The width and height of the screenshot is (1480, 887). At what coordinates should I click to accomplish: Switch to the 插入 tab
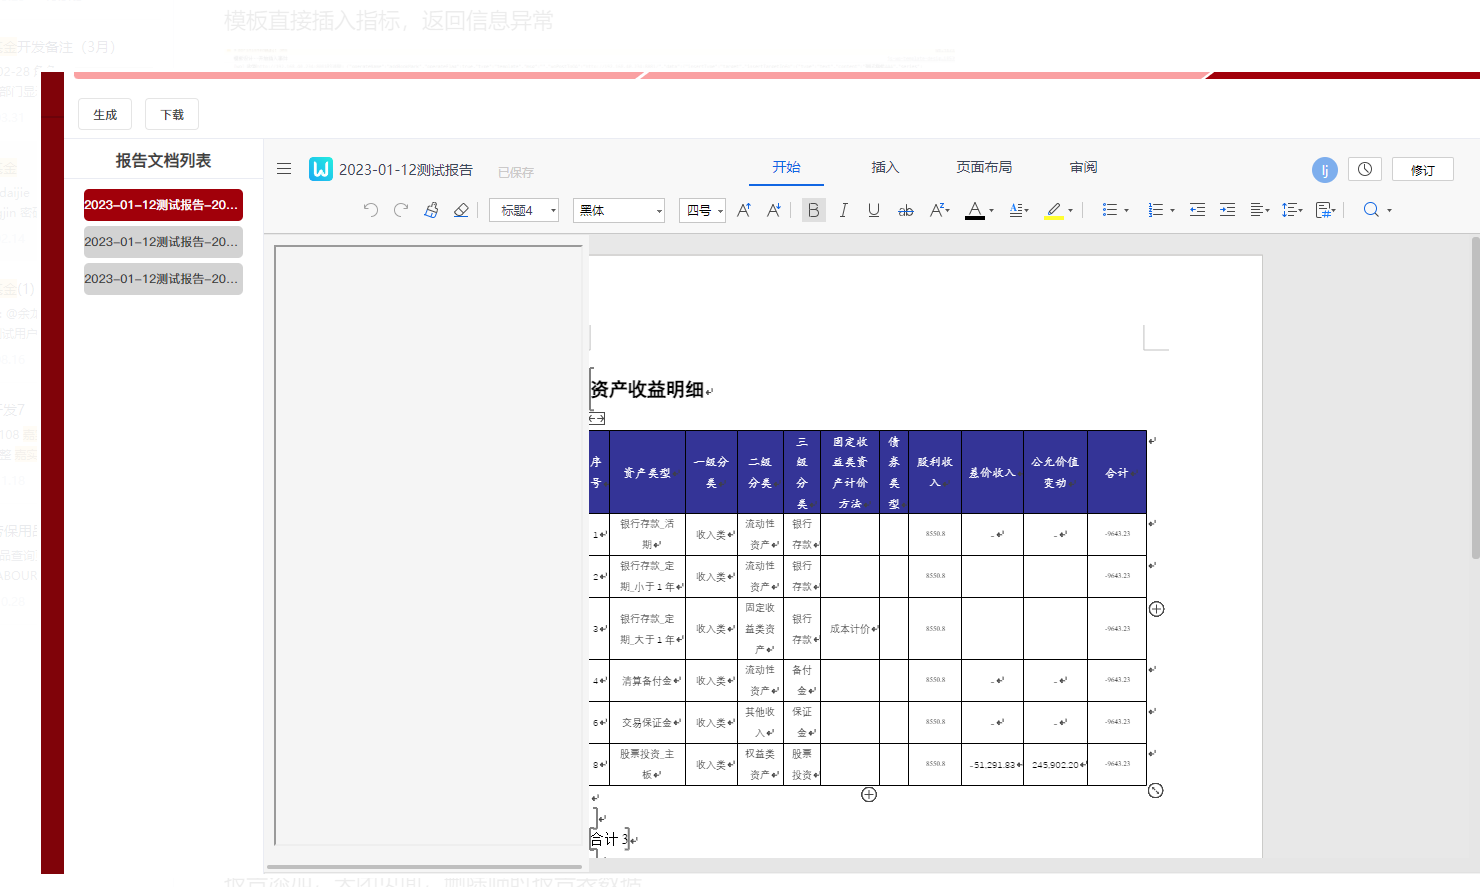[x=885, y=167]
